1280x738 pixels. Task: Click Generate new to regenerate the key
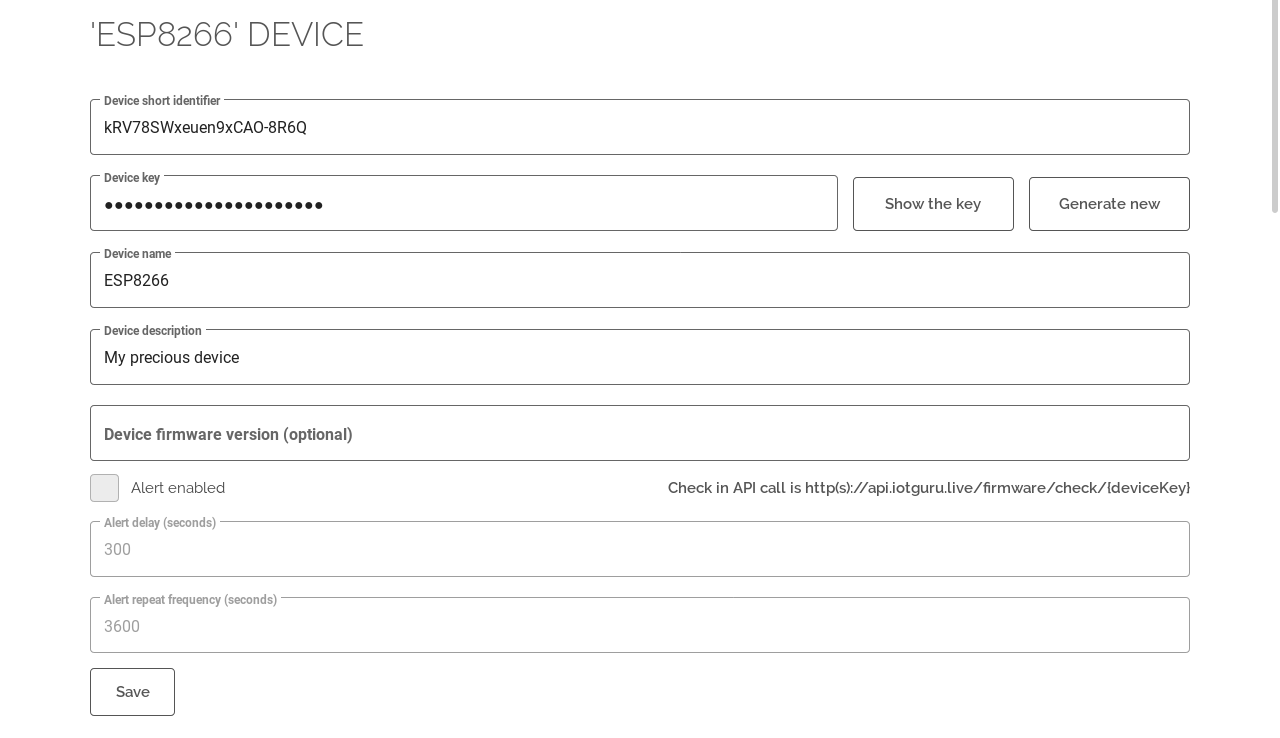coord(1109,204)
